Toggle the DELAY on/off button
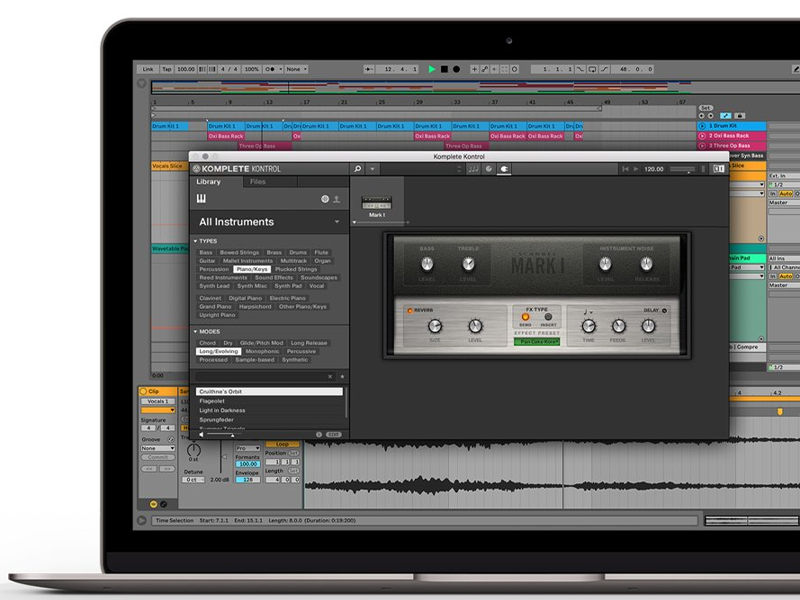The height and width of the screenshot is (600, 800). coord(664,310)
